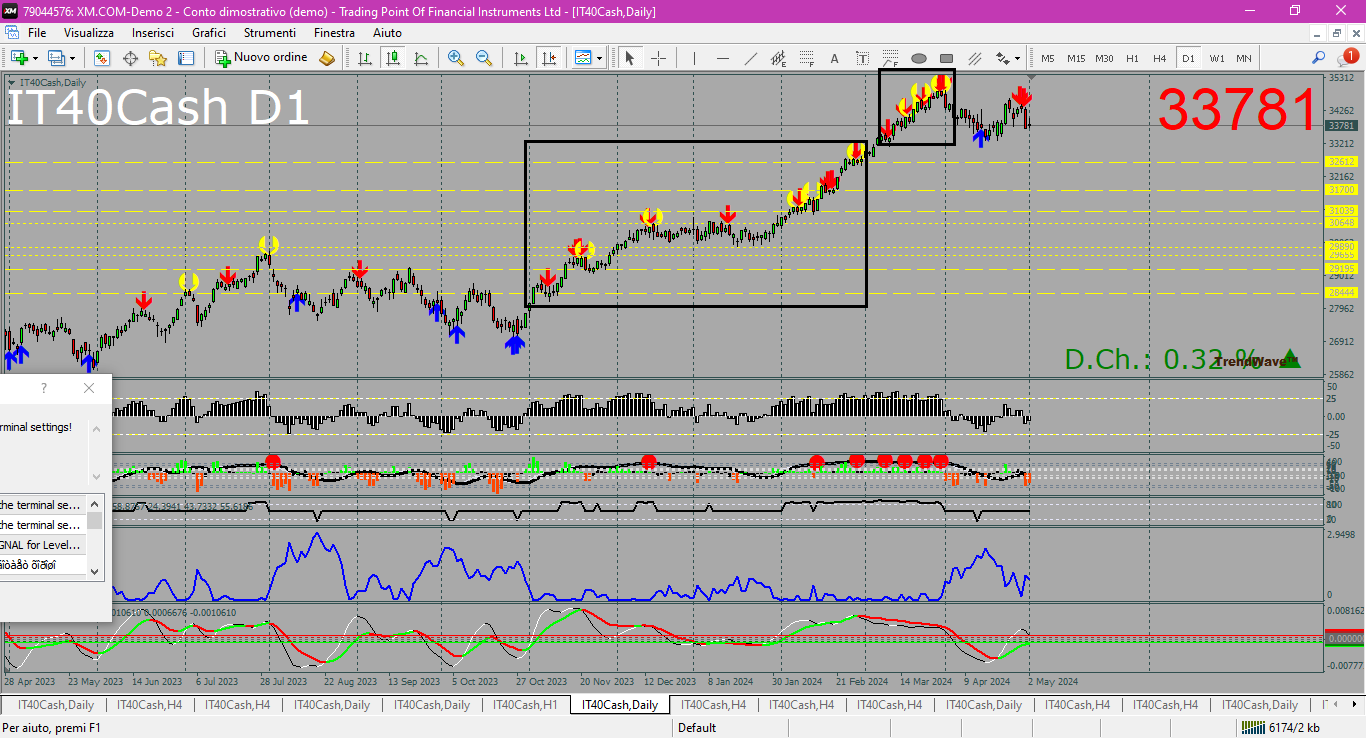Image resolution: width=1366 pixels, height=738 pixels.
Task: Toggle the Terminal panel icon
Action: pyautogui.click(x=186, y=58)
